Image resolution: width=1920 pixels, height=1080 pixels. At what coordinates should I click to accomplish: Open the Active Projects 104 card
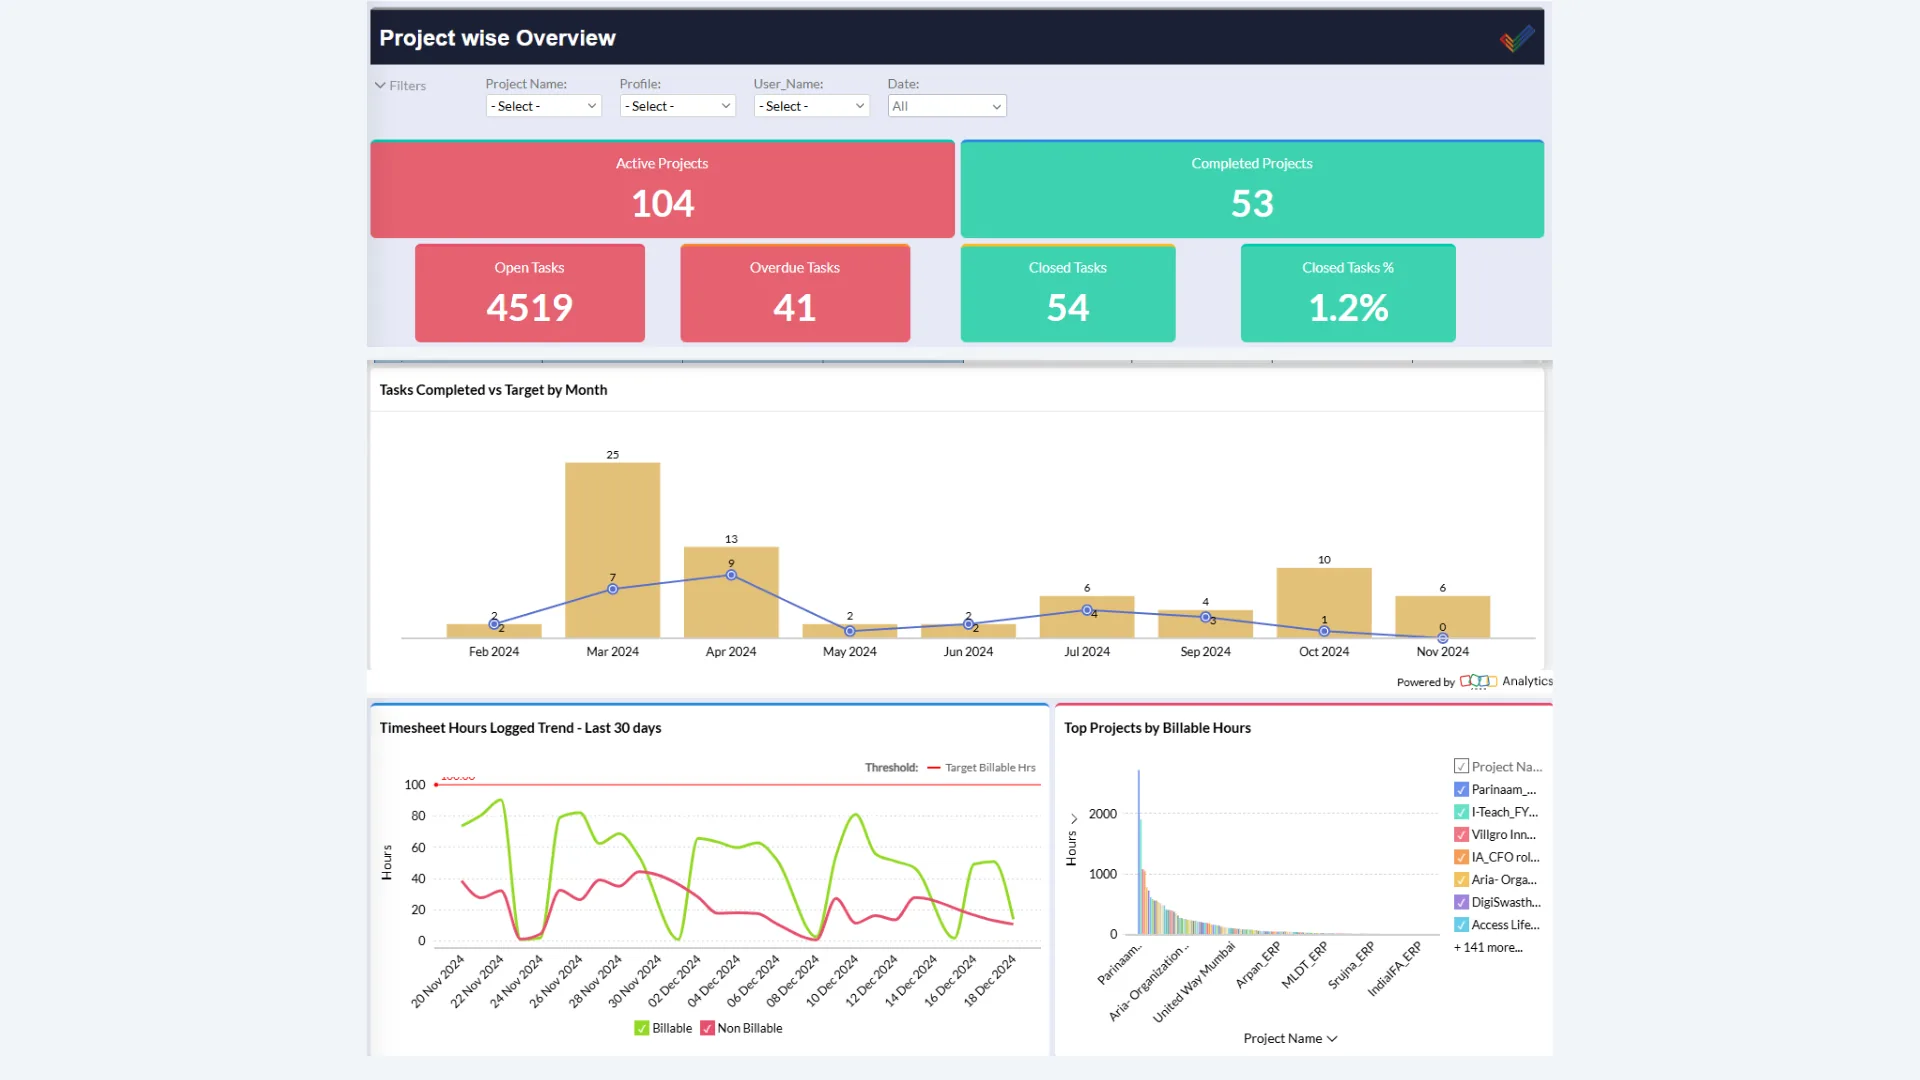(x=662, y=189)
